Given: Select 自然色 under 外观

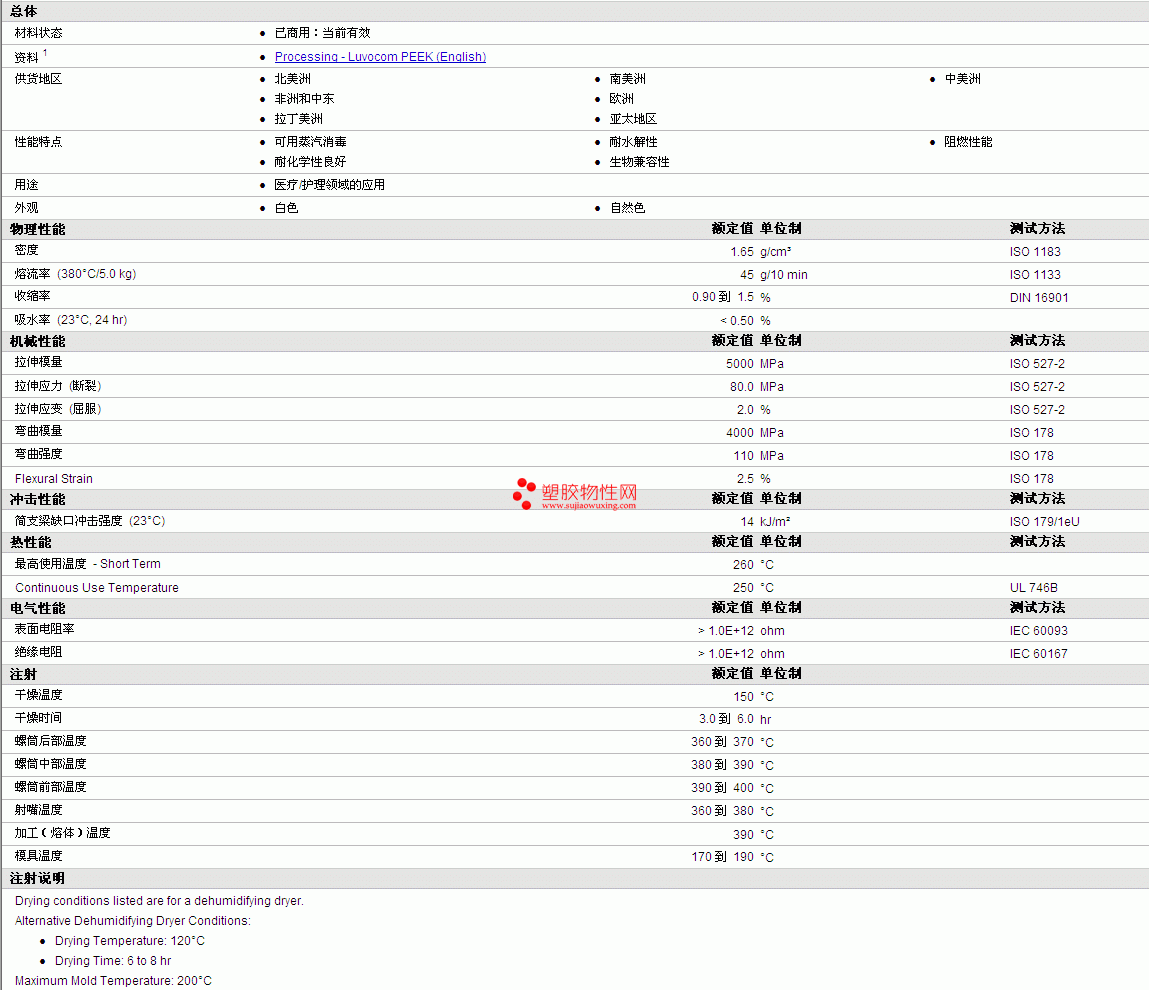Looking at the screenshot, I should click(x=627, y=208).
